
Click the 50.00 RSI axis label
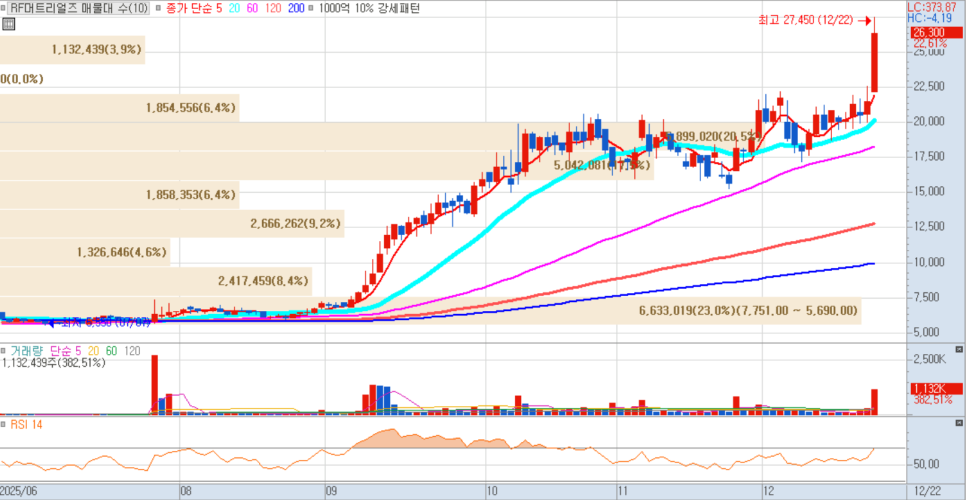coord(928,464)
